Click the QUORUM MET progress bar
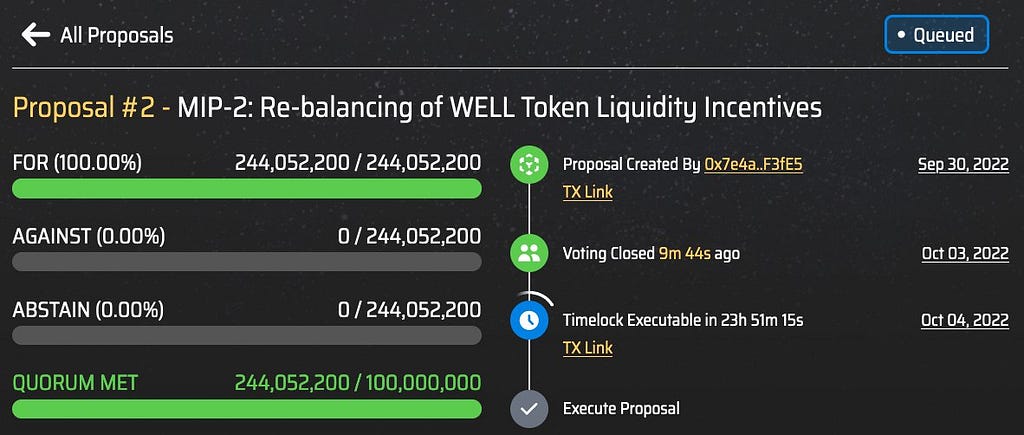This screenshot has width=1024, height=435. [x=247, y=409]
